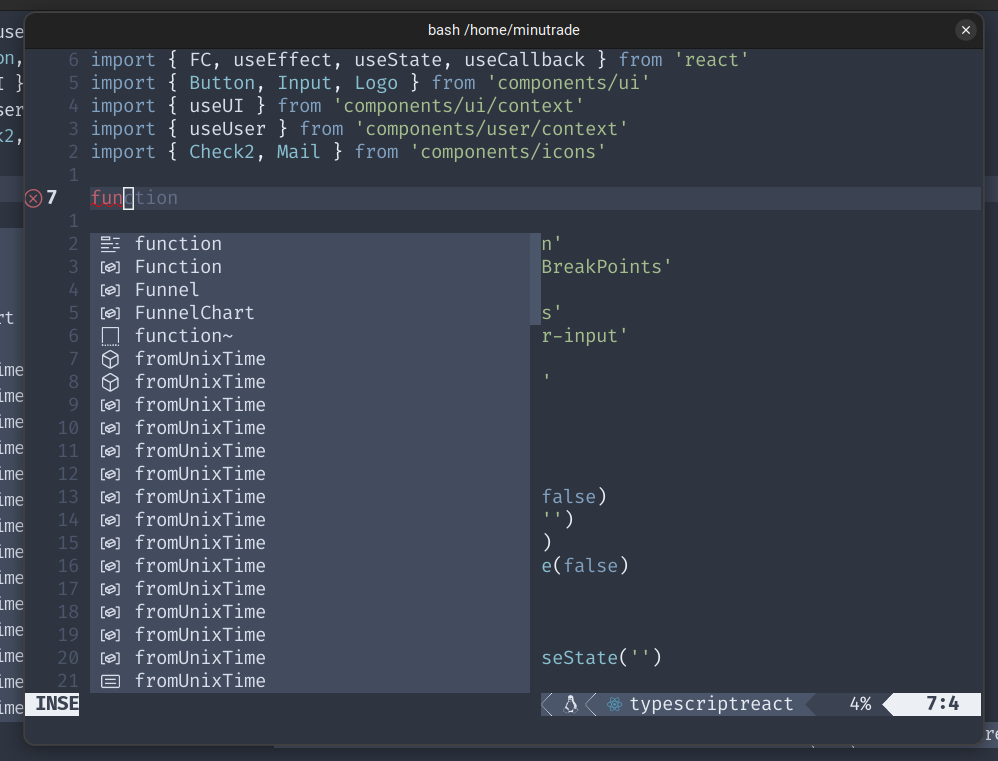Click the symbol icon beside capitalized 'Function'
The width and height of the screenshot is (998, 761).
point(110,267)
